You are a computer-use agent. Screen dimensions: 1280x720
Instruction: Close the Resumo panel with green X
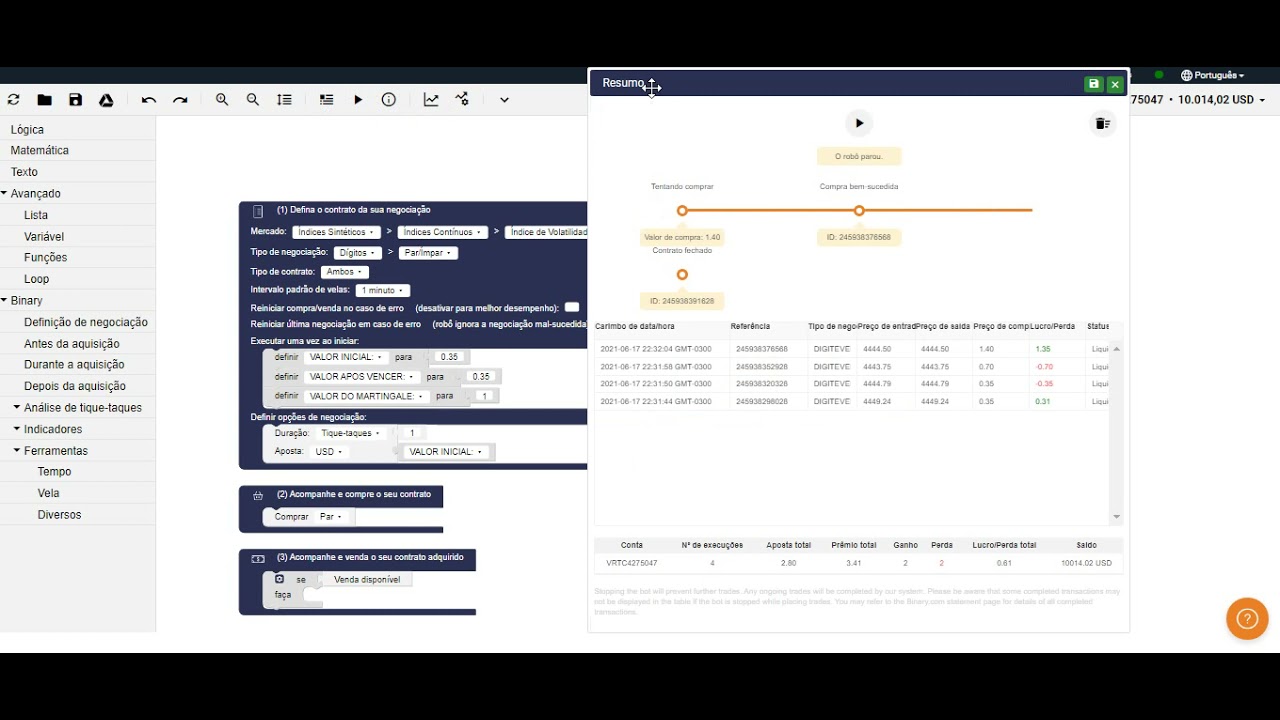[x=1115, y=84]
